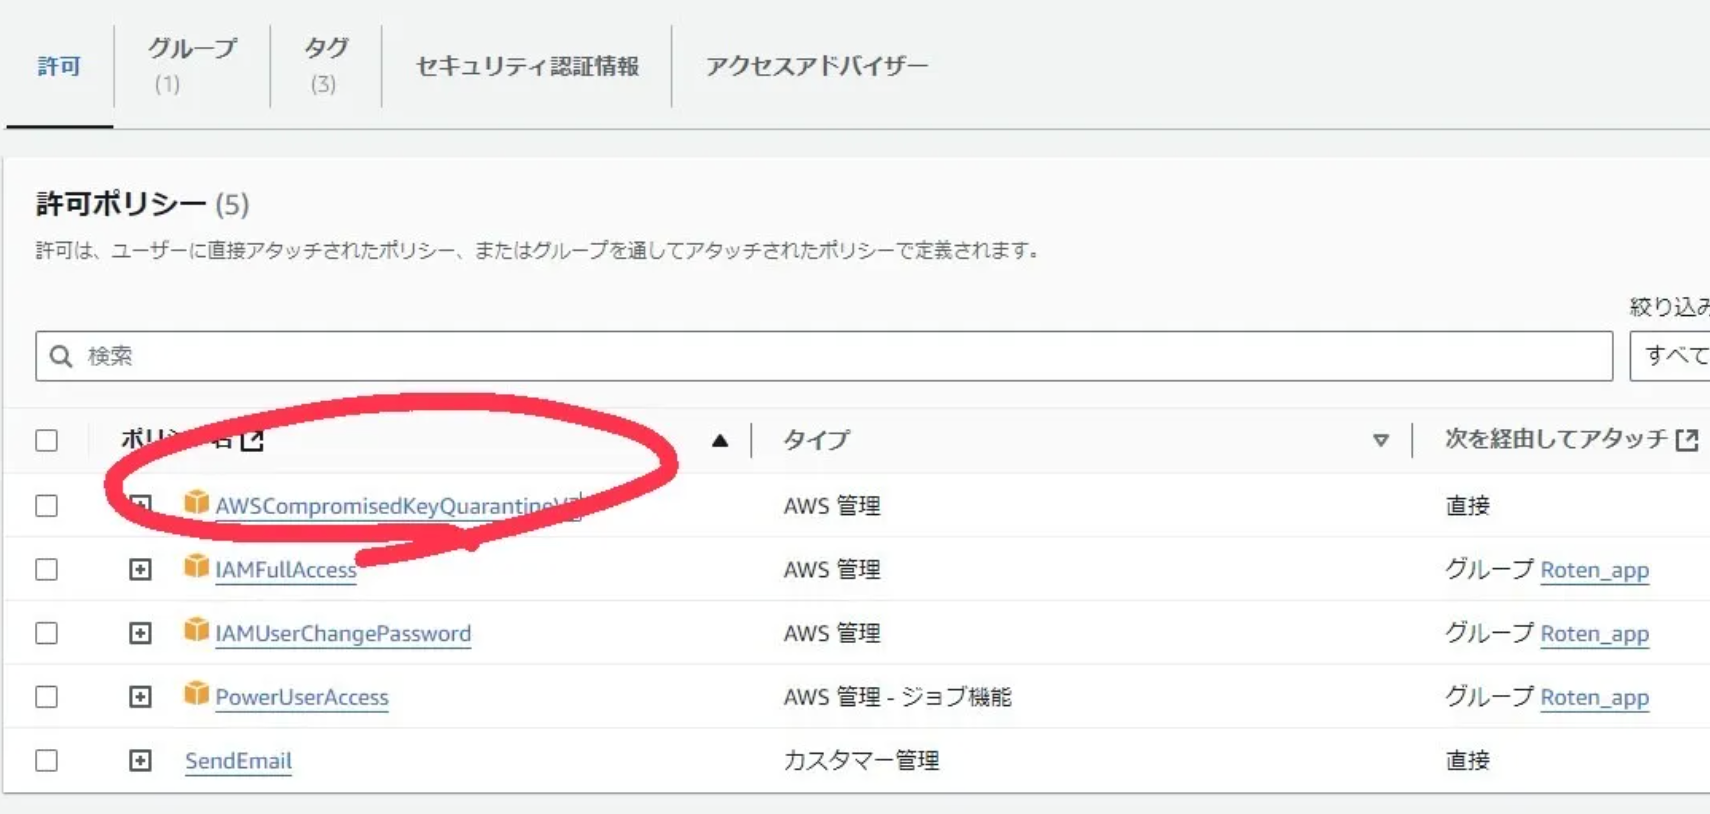Screen dimensions: 1710x814
Task: Click the AWS managed policy icon beside IAMFullAccess
Action: pos(196,567)
